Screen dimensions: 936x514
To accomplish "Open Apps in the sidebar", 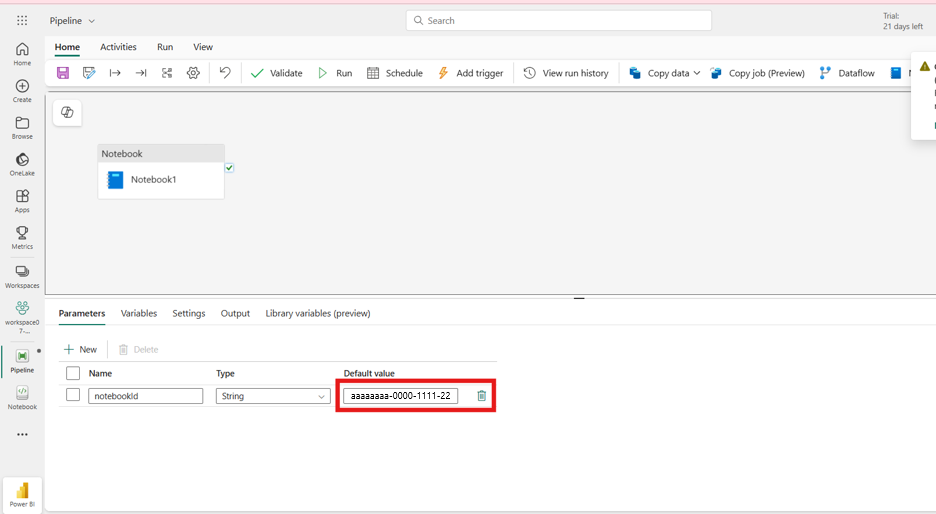I will coord(22,201).
